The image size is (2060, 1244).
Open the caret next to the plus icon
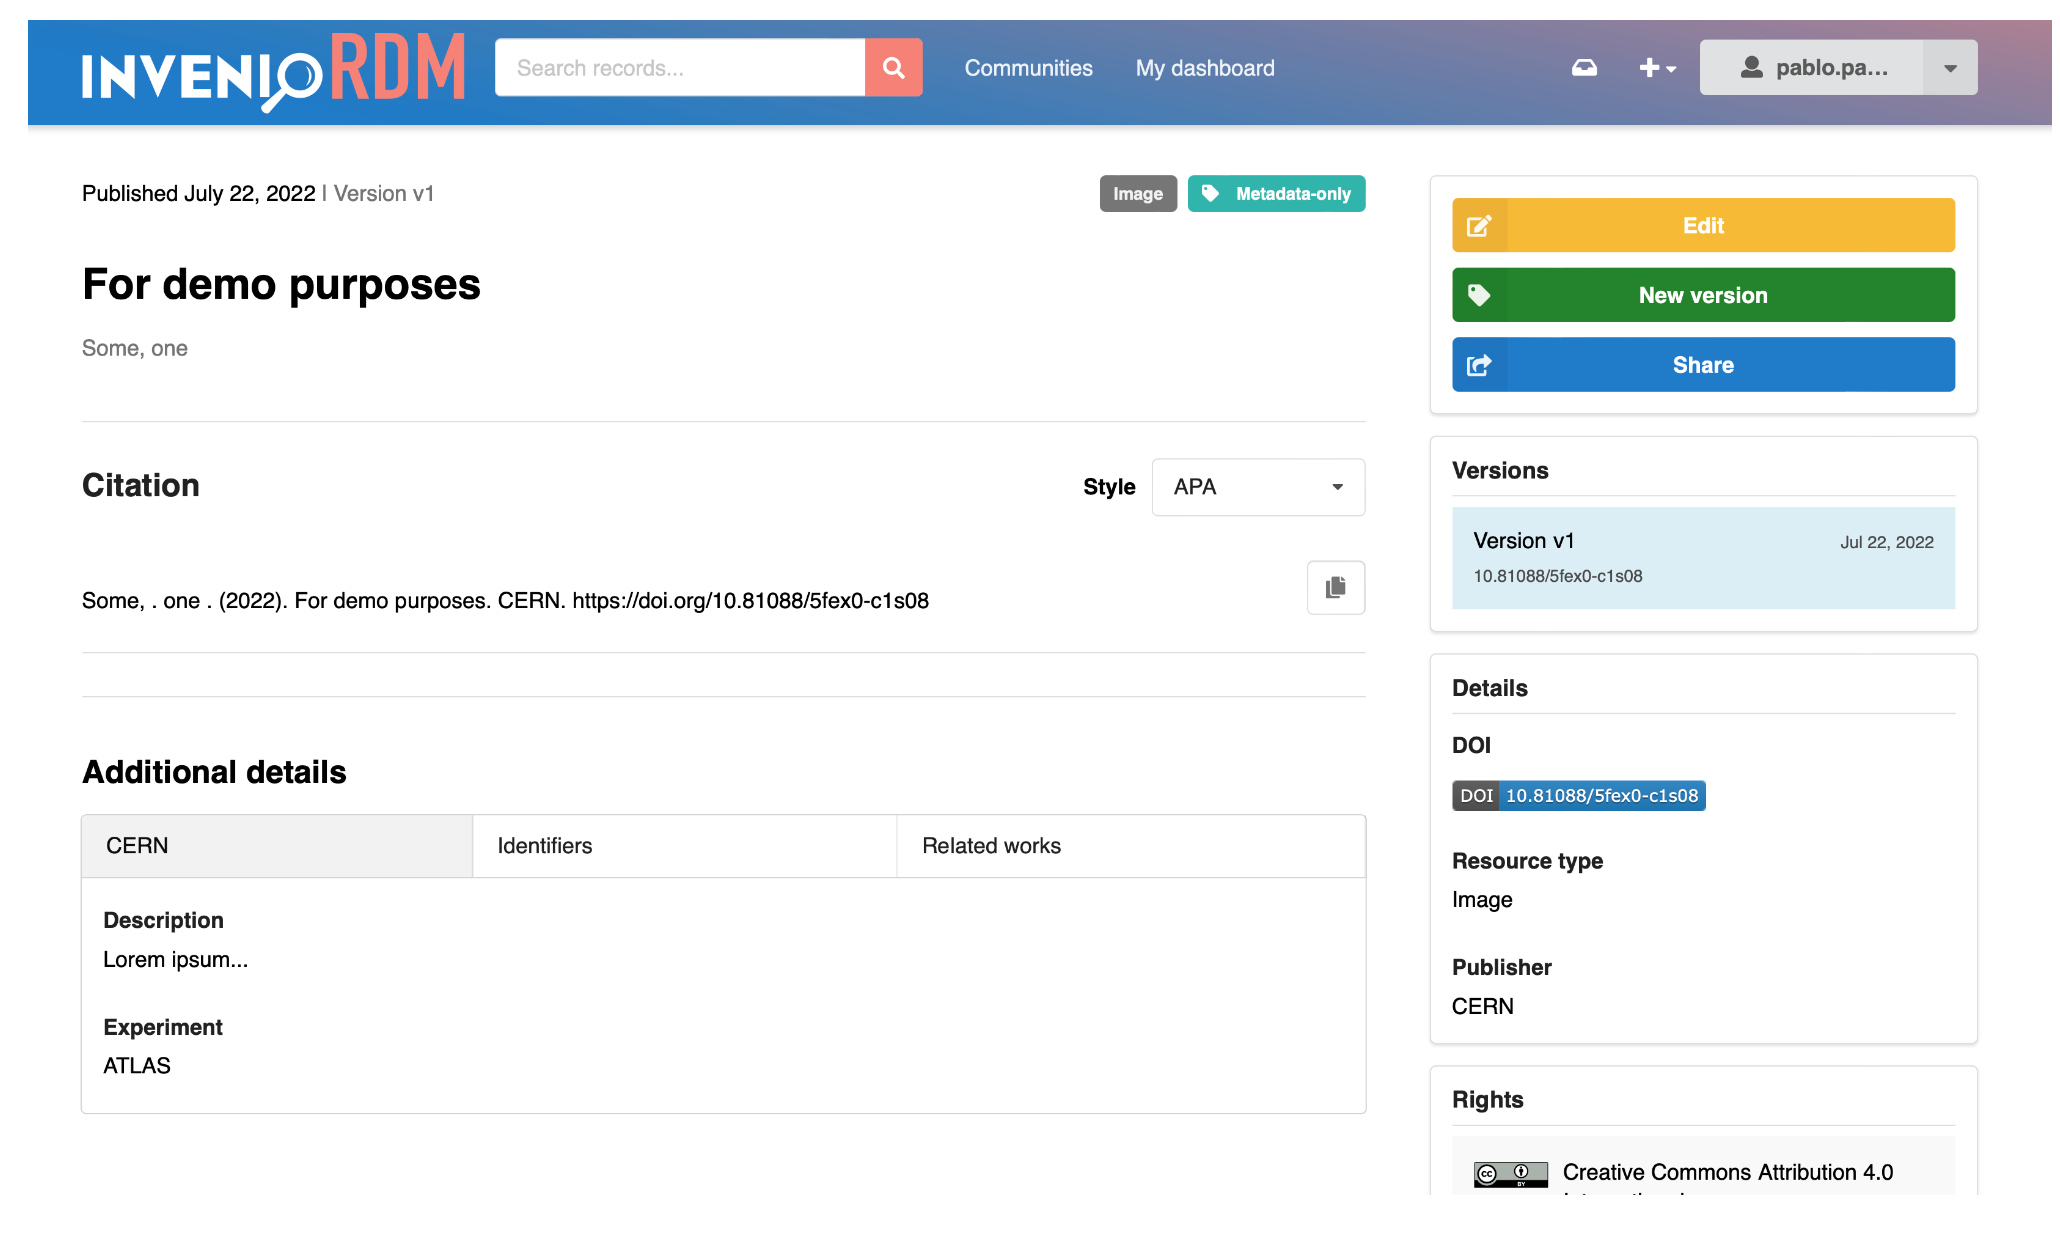pos(1670,71)
